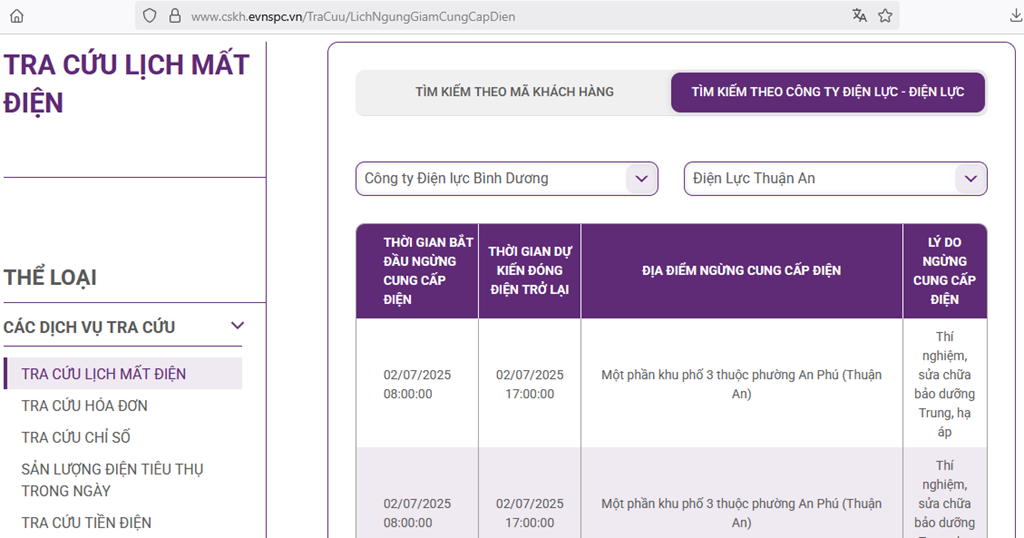Switch to TÌM KIẾM THEO MÃ KHÁCH HÀNG tab
Viewport: 1024px width, 538px height.
pyautogui.click(x=514, y=92)
